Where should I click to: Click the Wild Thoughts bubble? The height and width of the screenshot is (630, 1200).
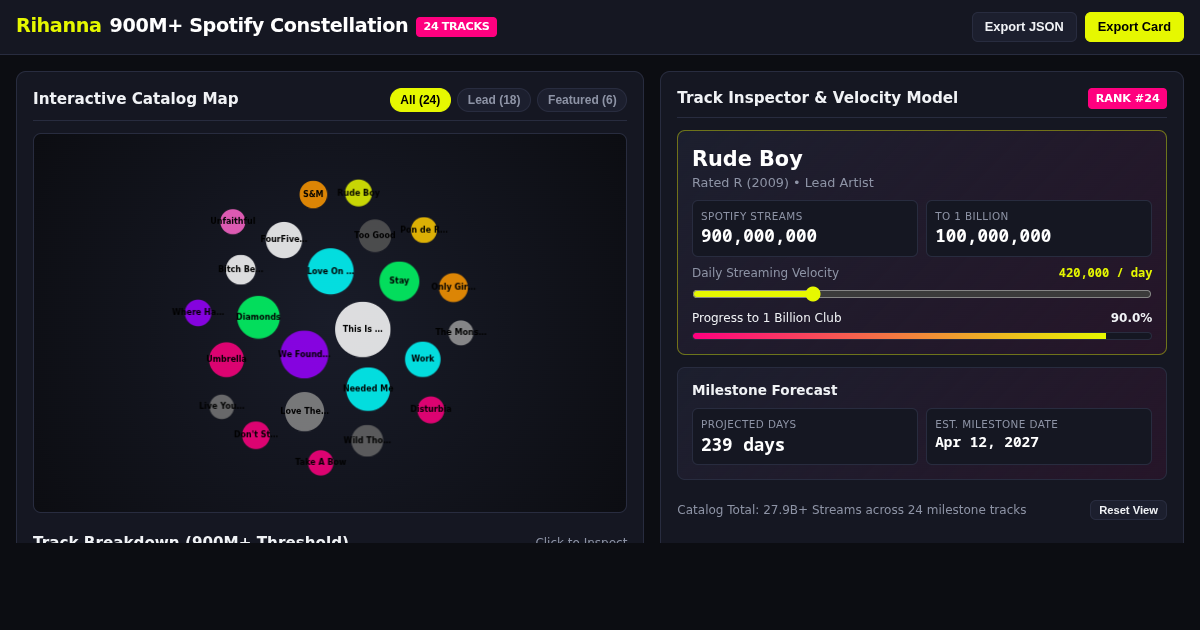pyautogui.click(x=367, y=440)
